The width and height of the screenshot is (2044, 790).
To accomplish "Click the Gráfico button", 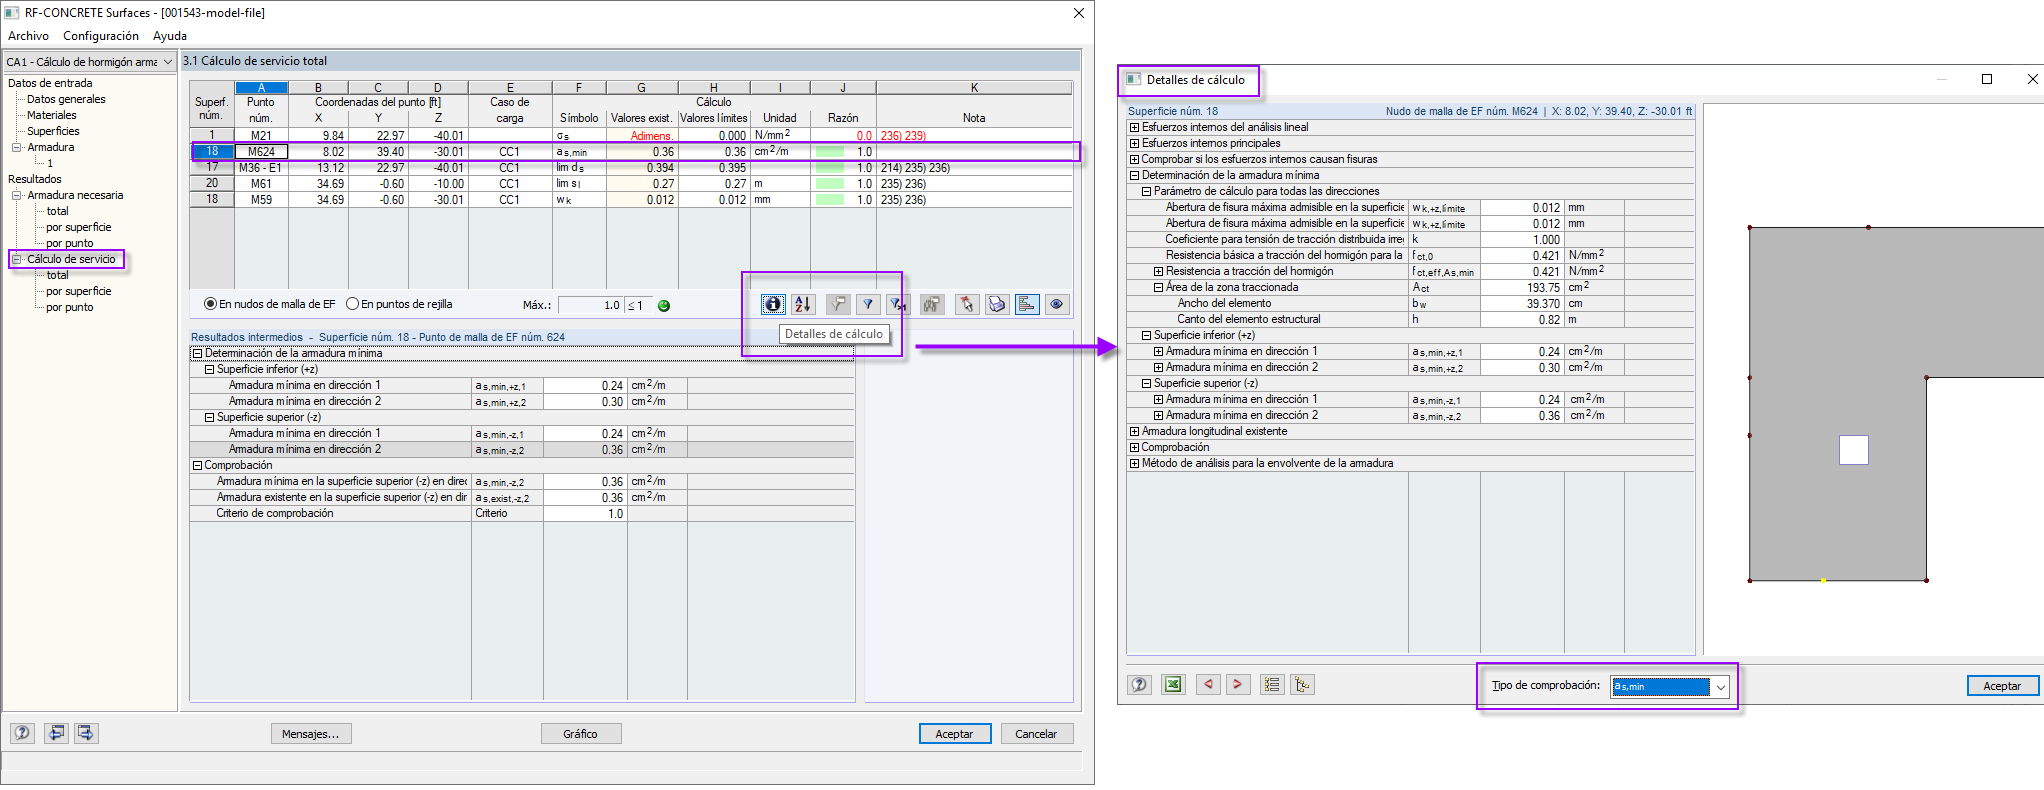I will (x=581, y=734).
